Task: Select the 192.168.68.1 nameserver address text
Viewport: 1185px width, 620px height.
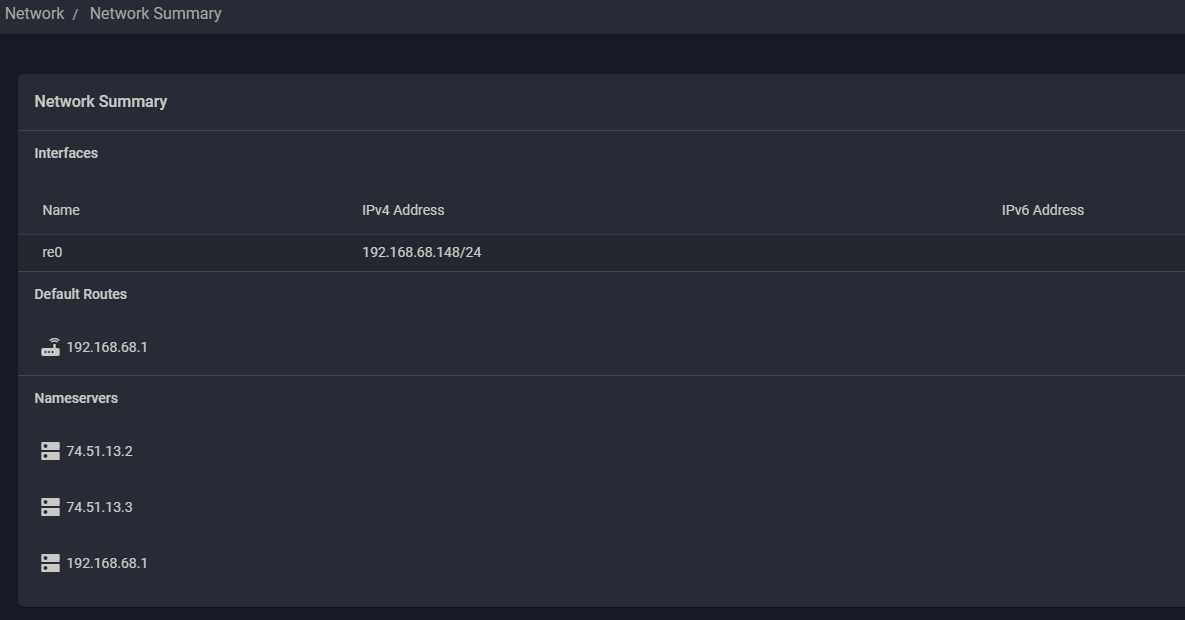Action: (107, 563)
